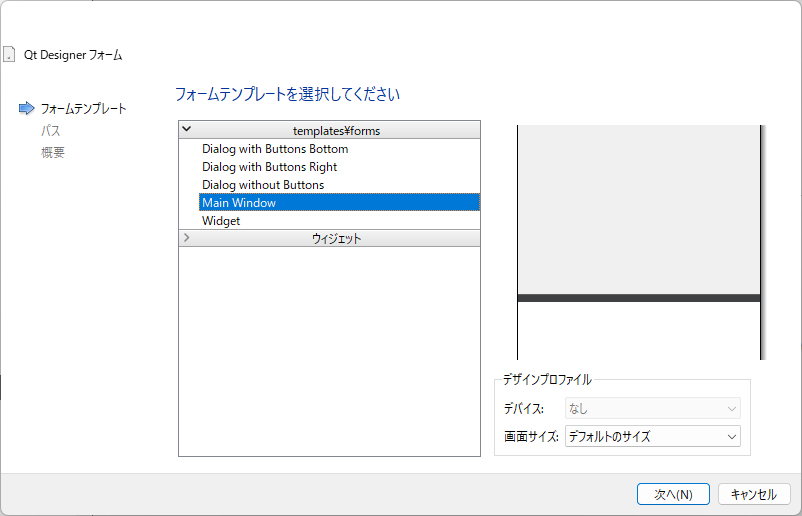Click the blue arrow step indicator icon
802x516 pixels.
click(27, 108)
